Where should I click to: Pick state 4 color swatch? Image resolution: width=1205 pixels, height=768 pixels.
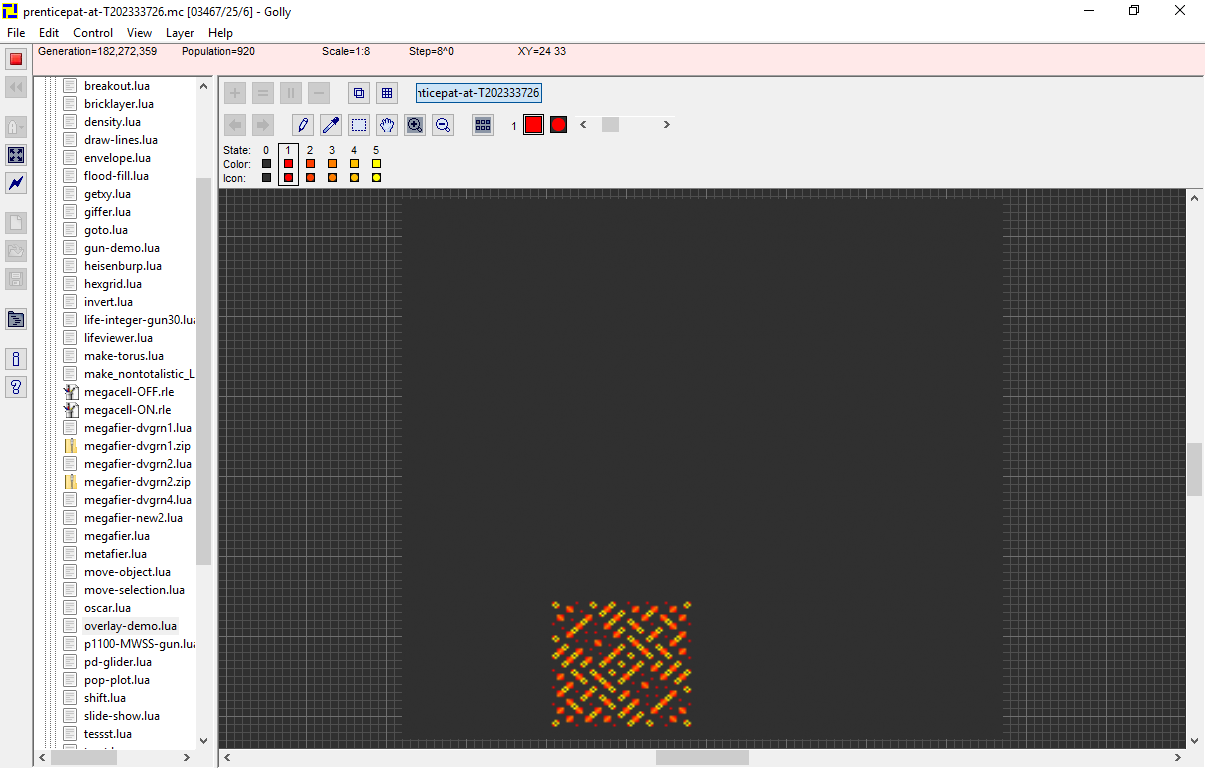point(354,164)
